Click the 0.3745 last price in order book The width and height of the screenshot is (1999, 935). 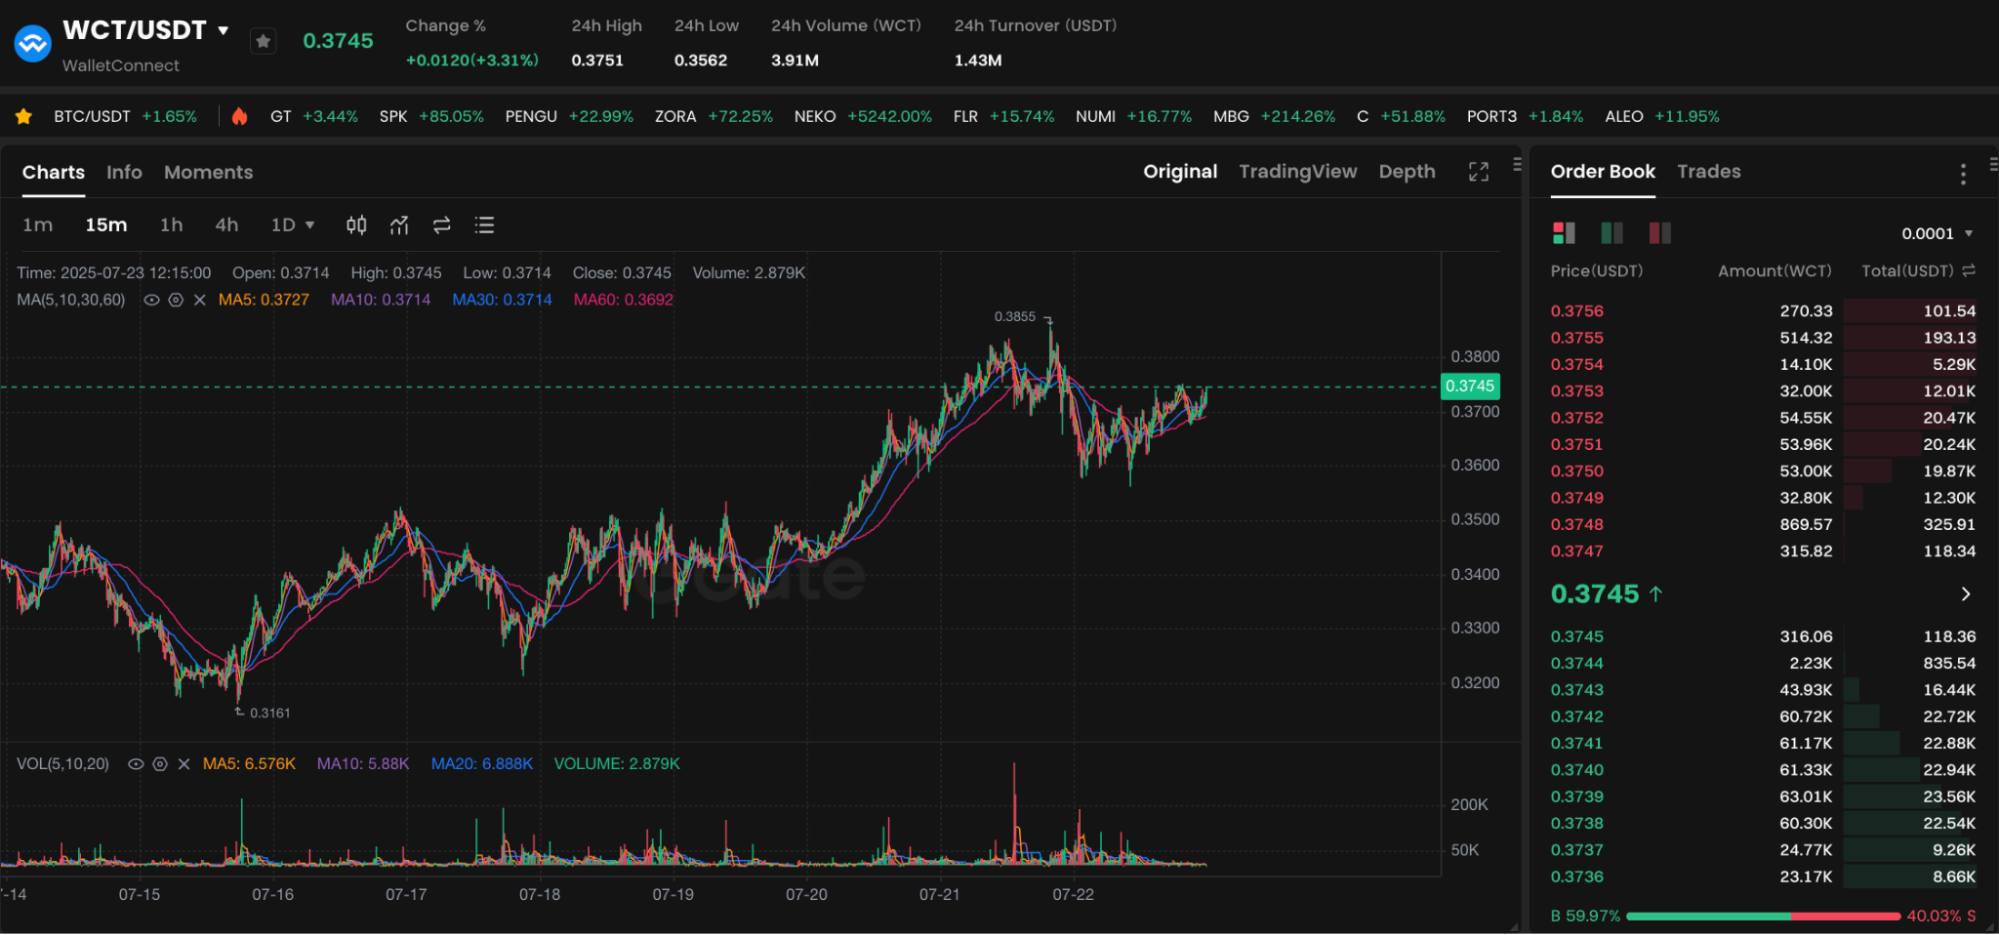[1595, 594]
